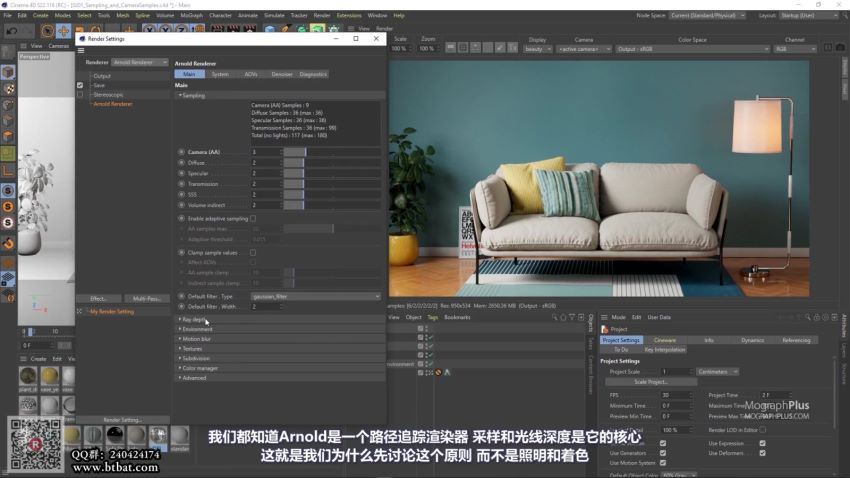The width and height of the screenshot is (850, 478).
Task: Open the Channel RGB dropdown
Action: tap(795, 49)
